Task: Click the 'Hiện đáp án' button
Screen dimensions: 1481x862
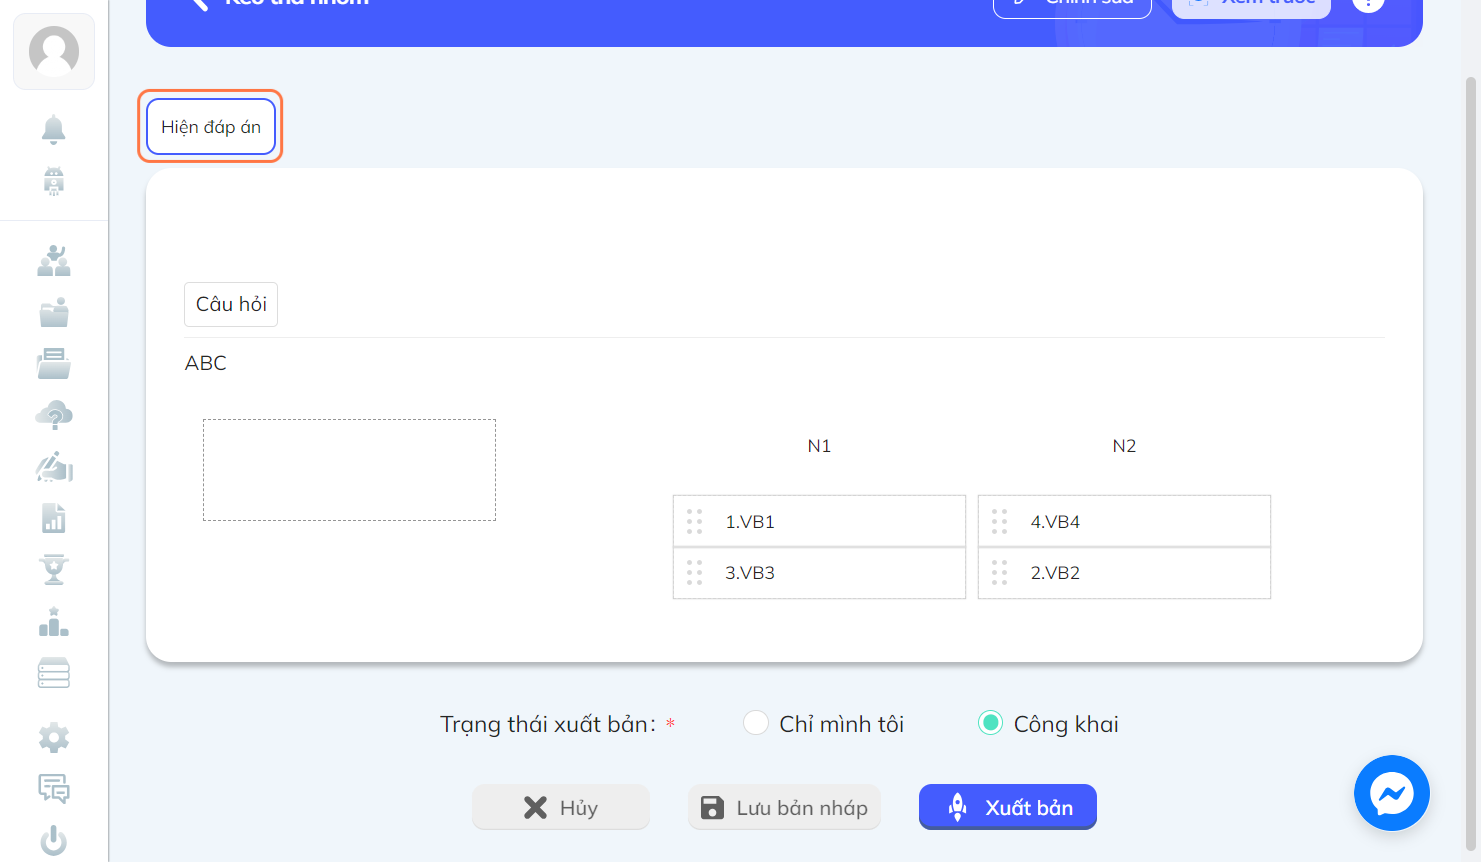Action: (211, 127)
